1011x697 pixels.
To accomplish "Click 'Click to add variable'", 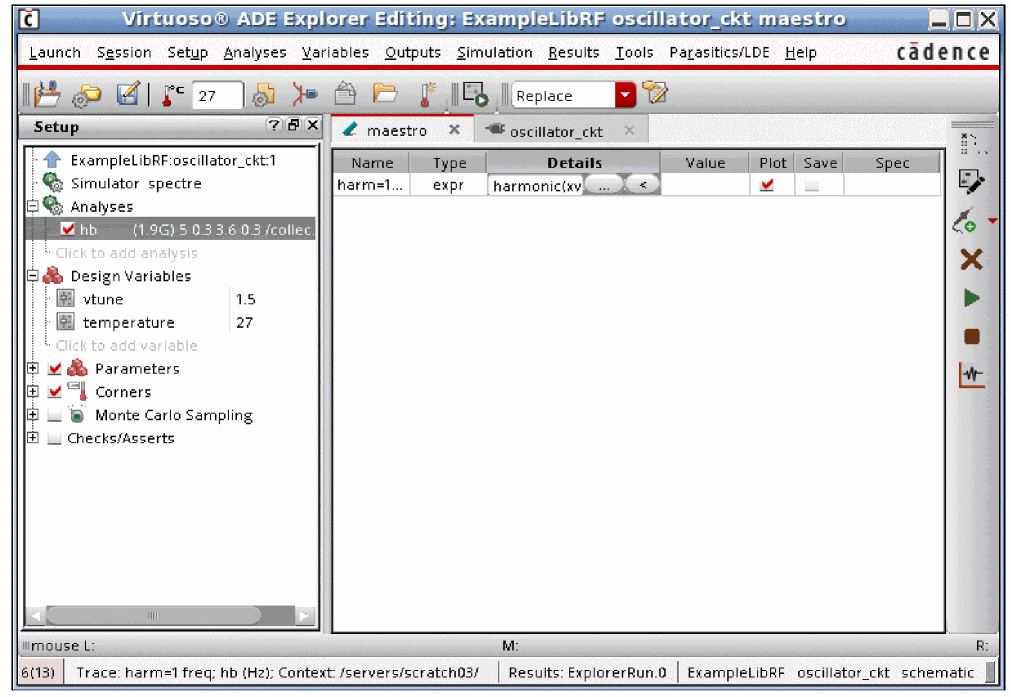I will [x=126, y=346].
